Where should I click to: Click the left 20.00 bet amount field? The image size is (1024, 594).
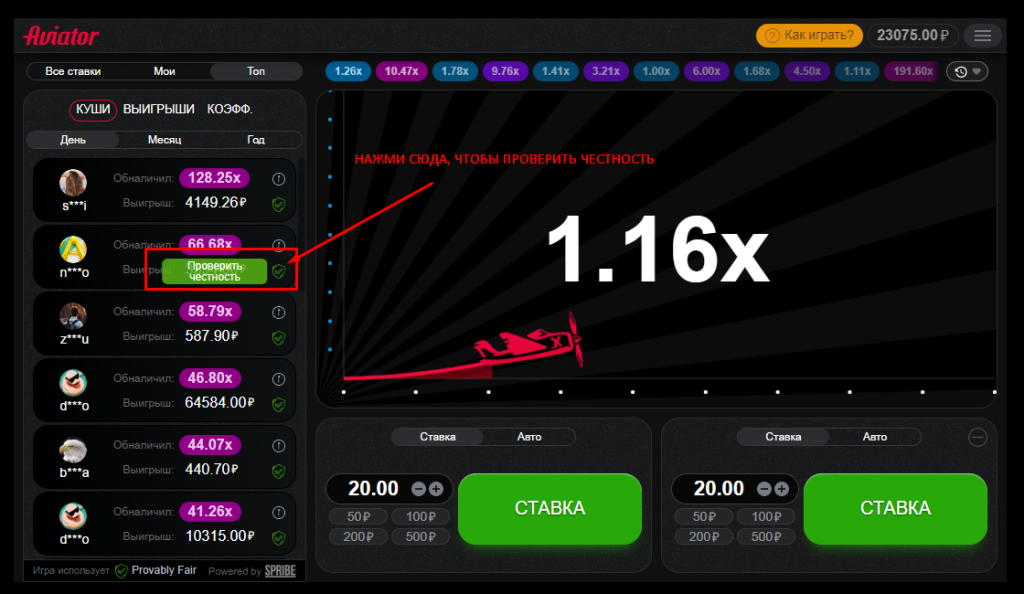[x=373, y=489]
